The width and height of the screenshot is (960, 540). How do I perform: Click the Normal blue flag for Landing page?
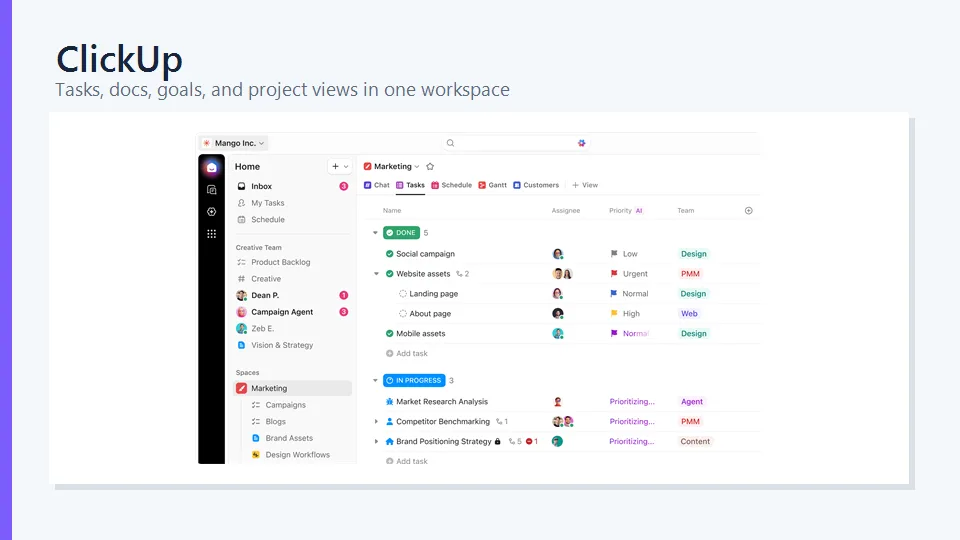pos(614,294)
